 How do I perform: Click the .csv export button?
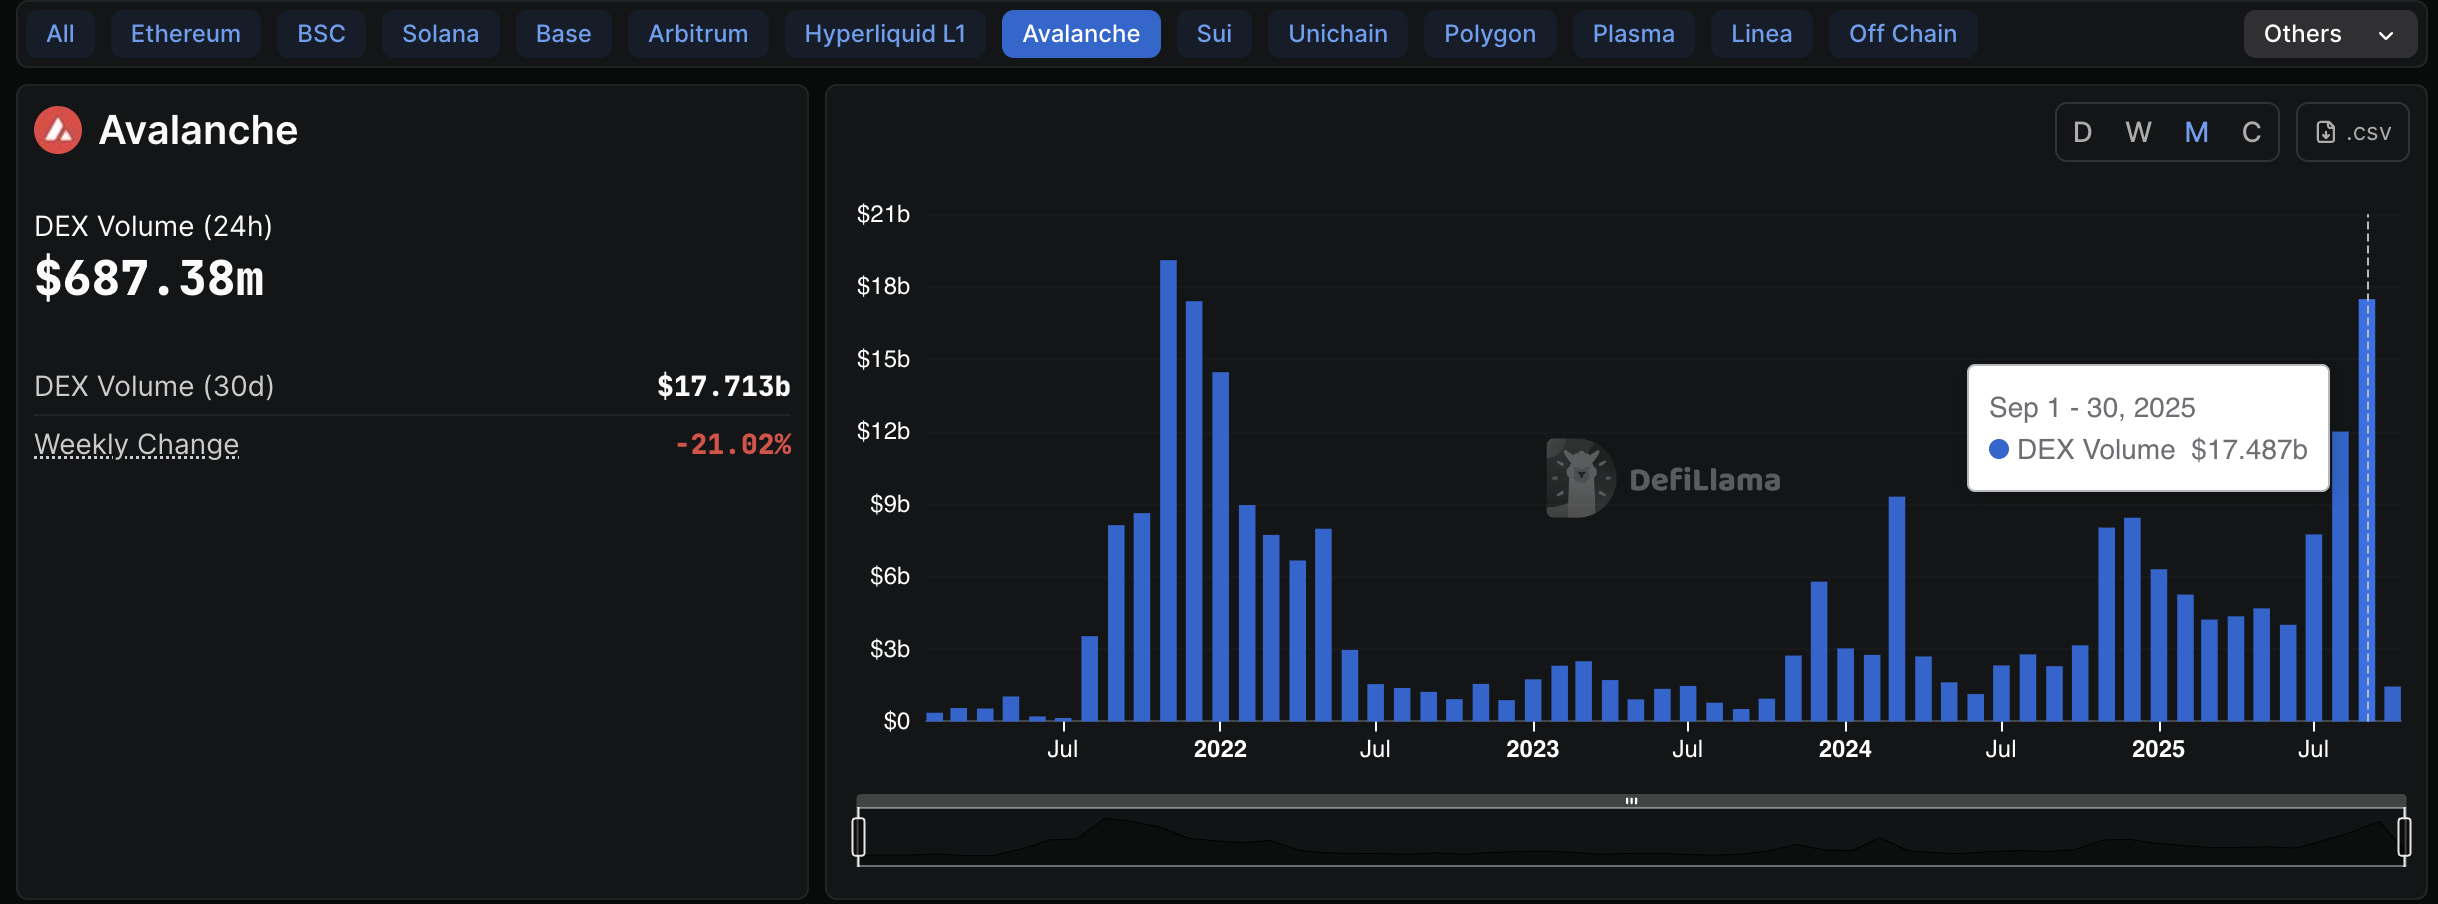(x=2352, y=131)
